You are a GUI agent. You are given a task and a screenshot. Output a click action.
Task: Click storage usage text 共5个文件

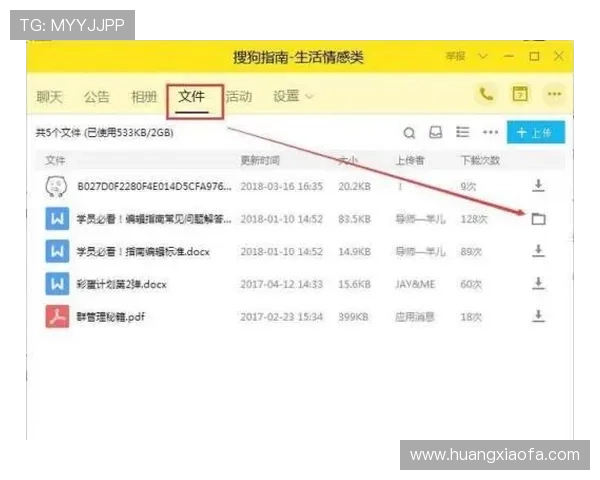click(104, 133)
